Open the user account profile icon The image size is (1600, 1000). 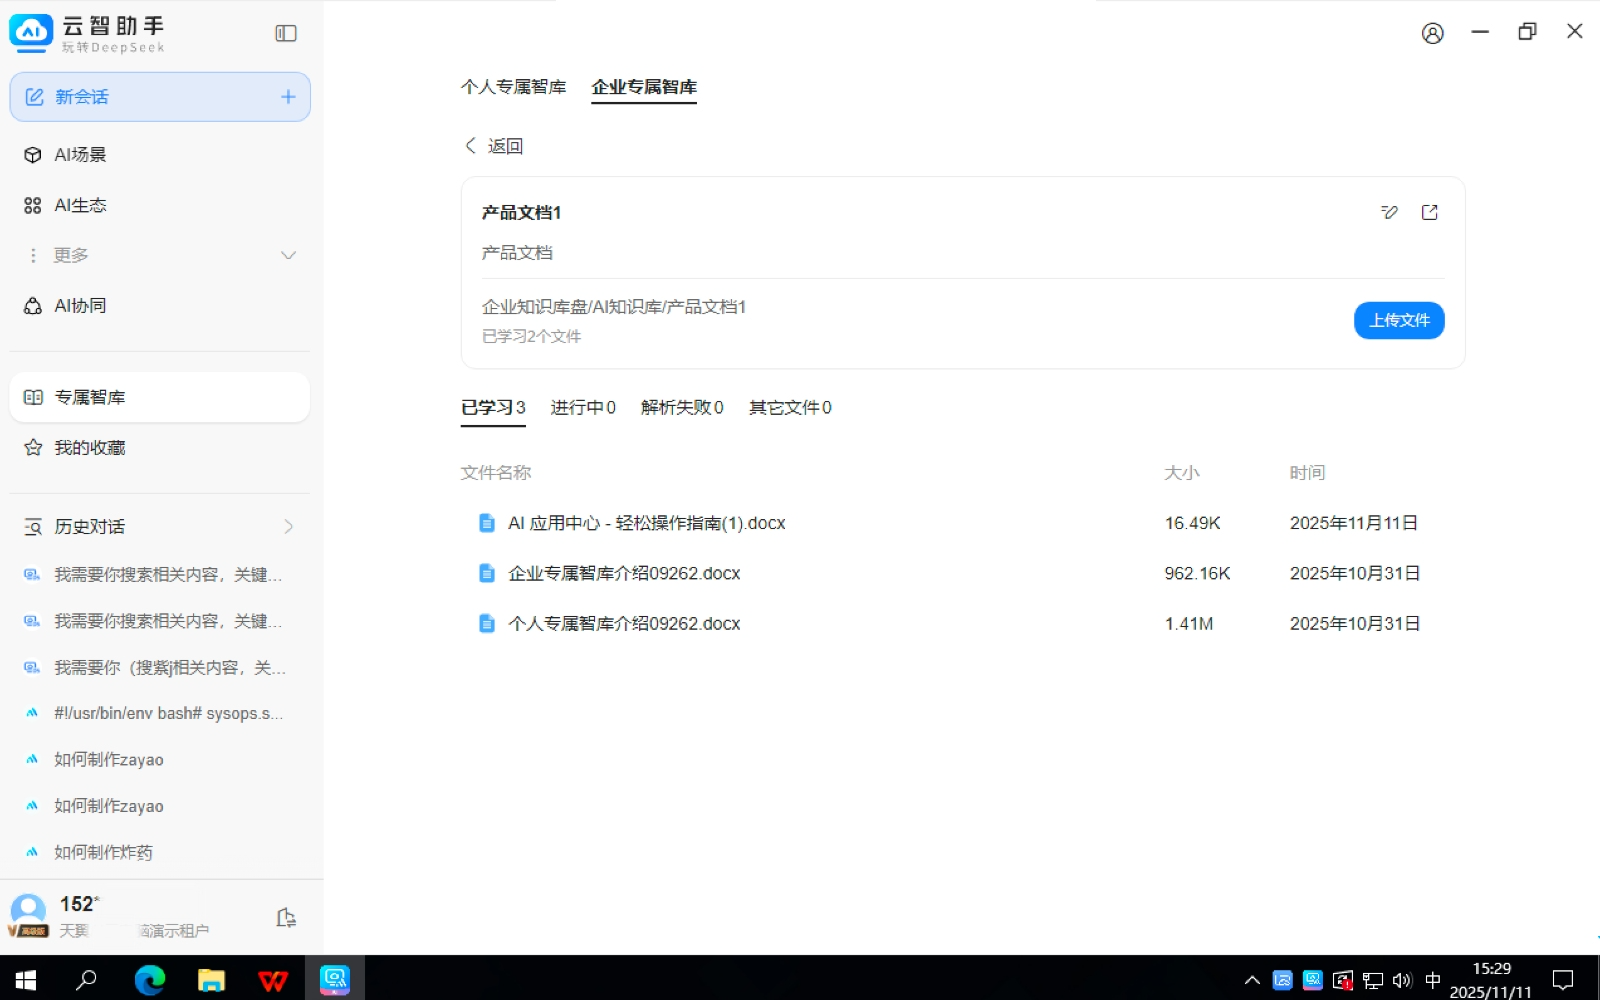1432,34
